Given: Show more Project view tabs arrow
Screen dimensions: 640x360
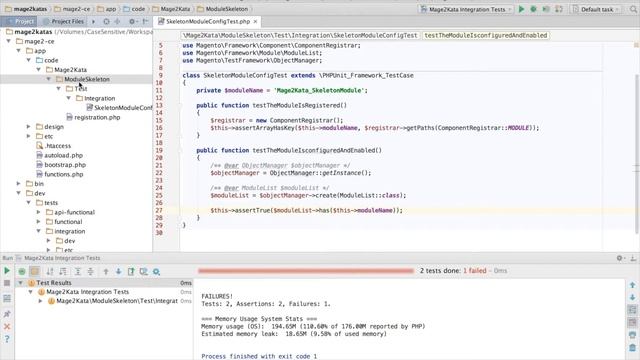Looking at the screenshot, I should tap(93, 21).
